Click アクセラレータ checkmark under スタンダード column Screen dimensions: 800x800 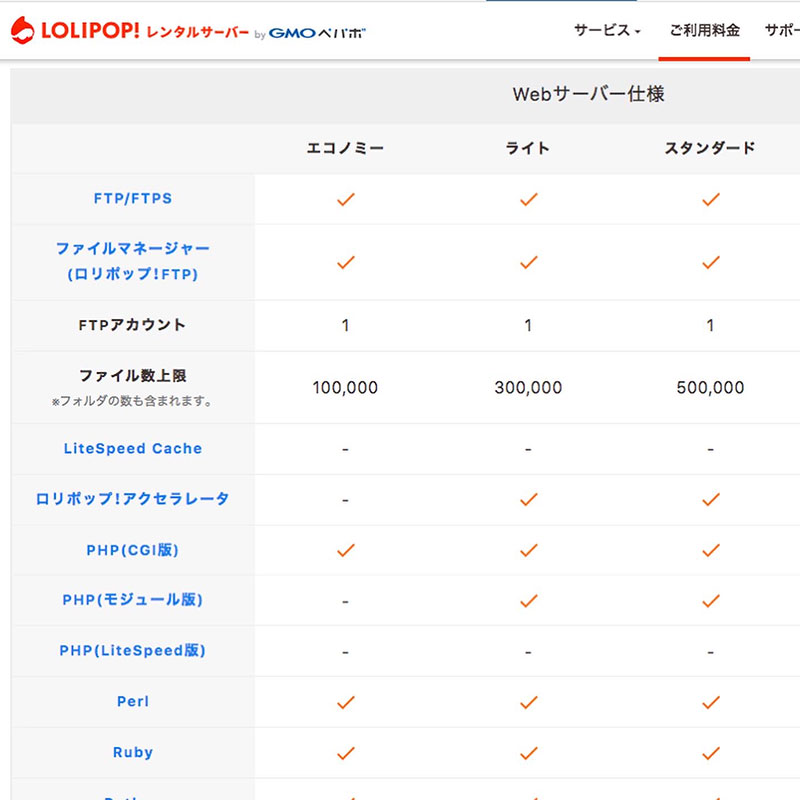pyautogui.click(x=711, y=499)
